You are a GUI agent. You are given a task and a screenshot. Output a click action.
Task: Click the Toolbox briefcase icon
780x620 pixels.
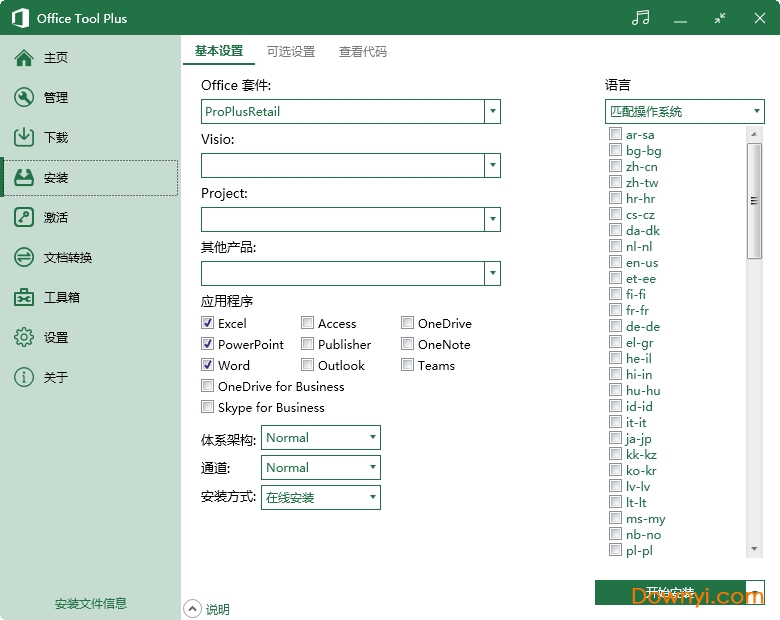(x=24, y=298)
